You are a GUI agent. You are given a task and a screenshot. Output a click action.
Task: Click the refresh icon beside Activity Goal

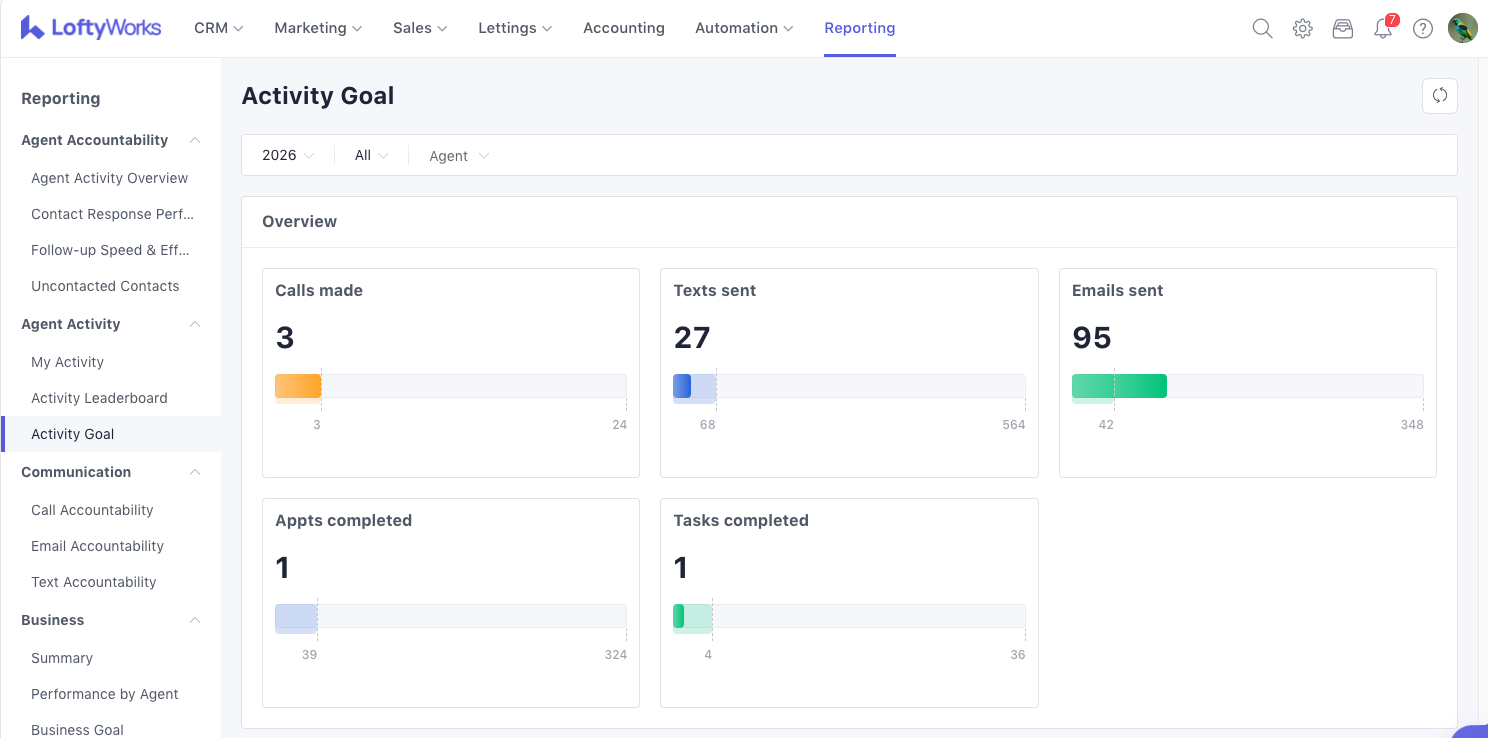[x=1439, y=96]
